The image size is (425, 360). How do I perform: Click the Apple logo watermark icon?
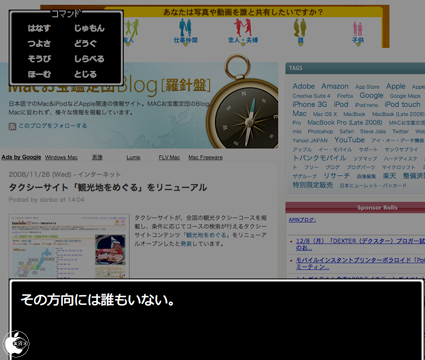pos(16,343)
